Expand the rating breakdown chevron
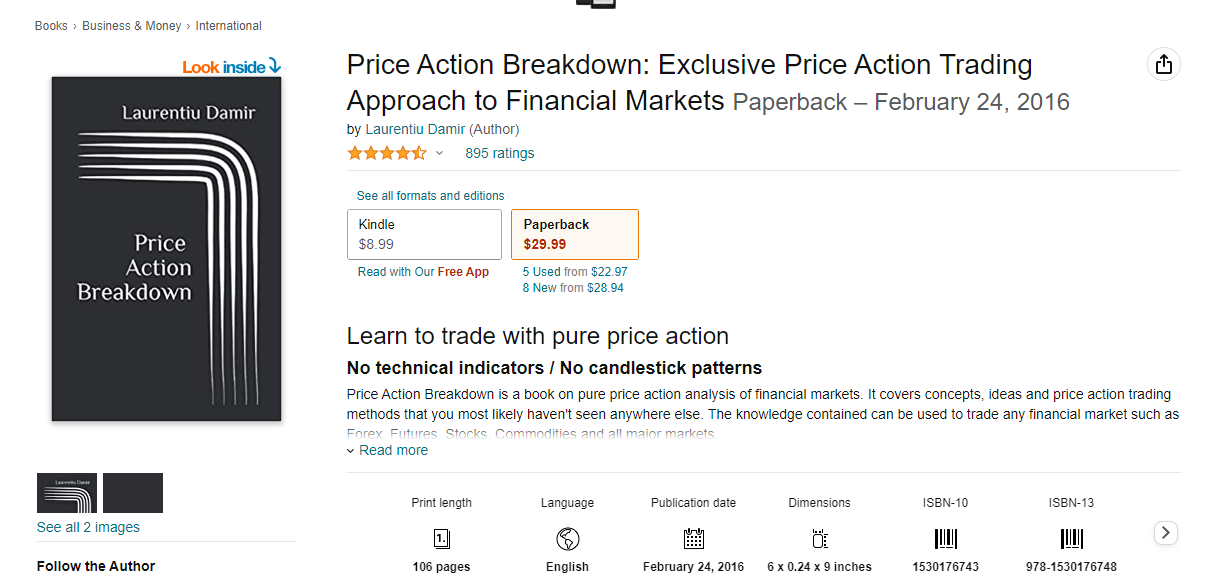The height and width of the screenshot is (584, 1217). pos(439,154)
